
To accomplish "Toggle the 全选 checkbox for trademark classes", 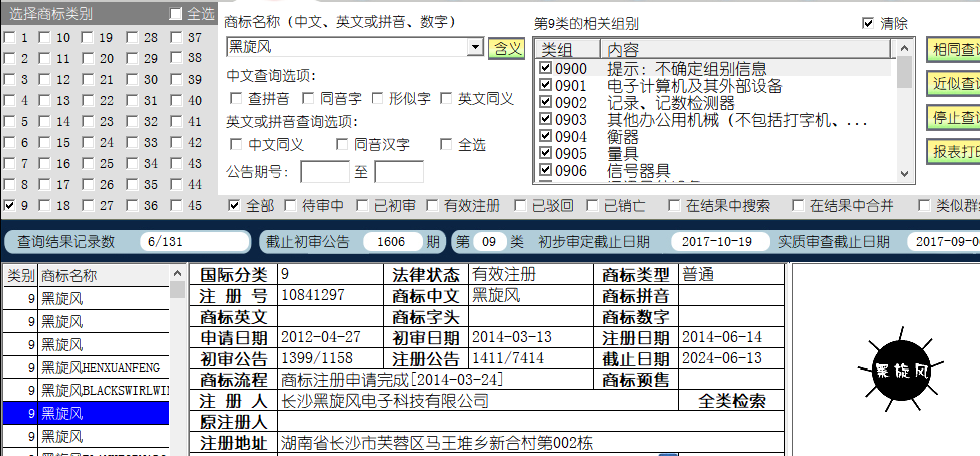I will pos(176,14).
